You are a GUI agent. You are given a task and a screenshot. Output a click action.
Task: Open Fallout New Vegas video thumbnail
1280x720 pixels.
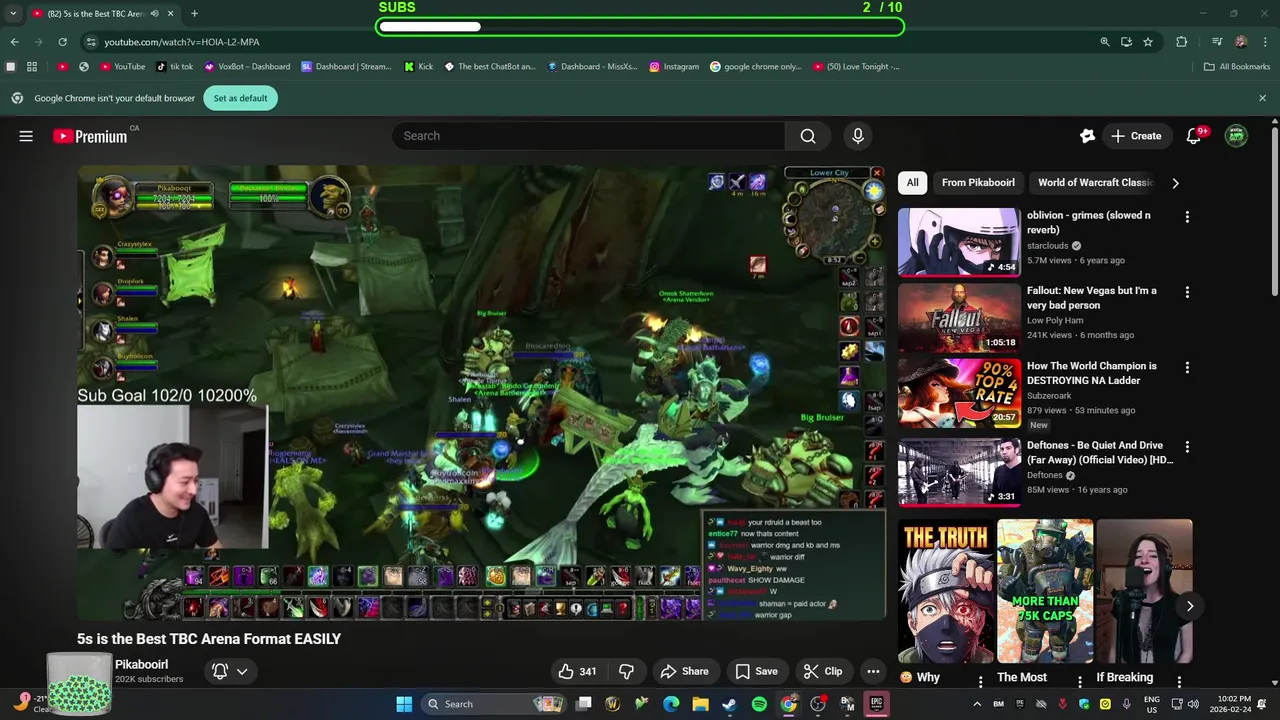(958, 317)
